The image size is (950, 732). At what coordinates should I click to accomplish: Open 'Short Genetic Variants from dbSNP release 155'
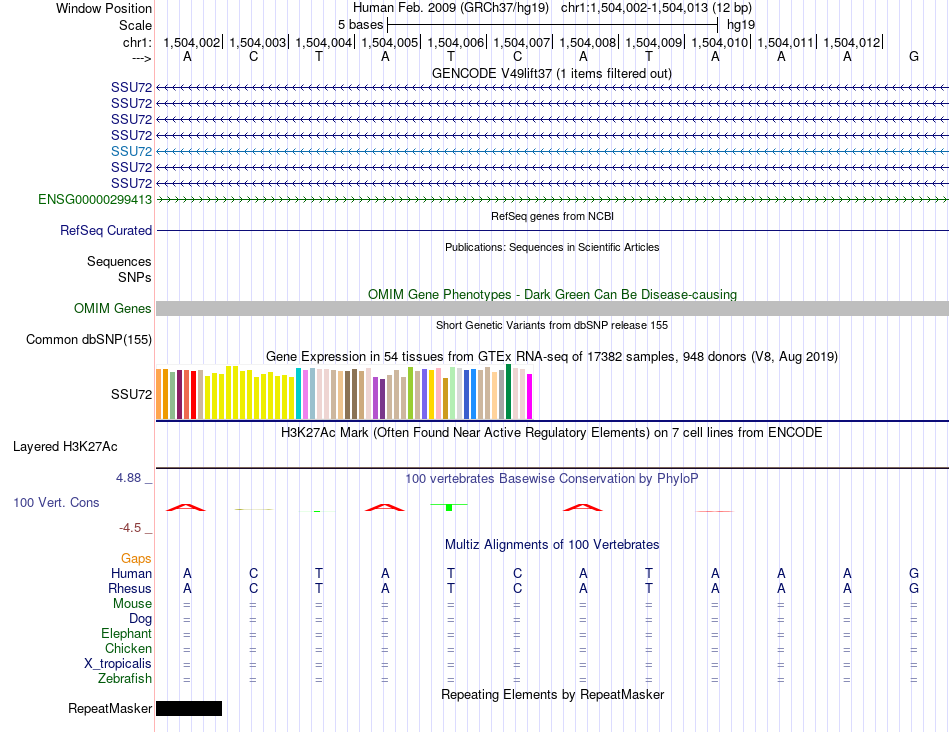tap(552, 325)
